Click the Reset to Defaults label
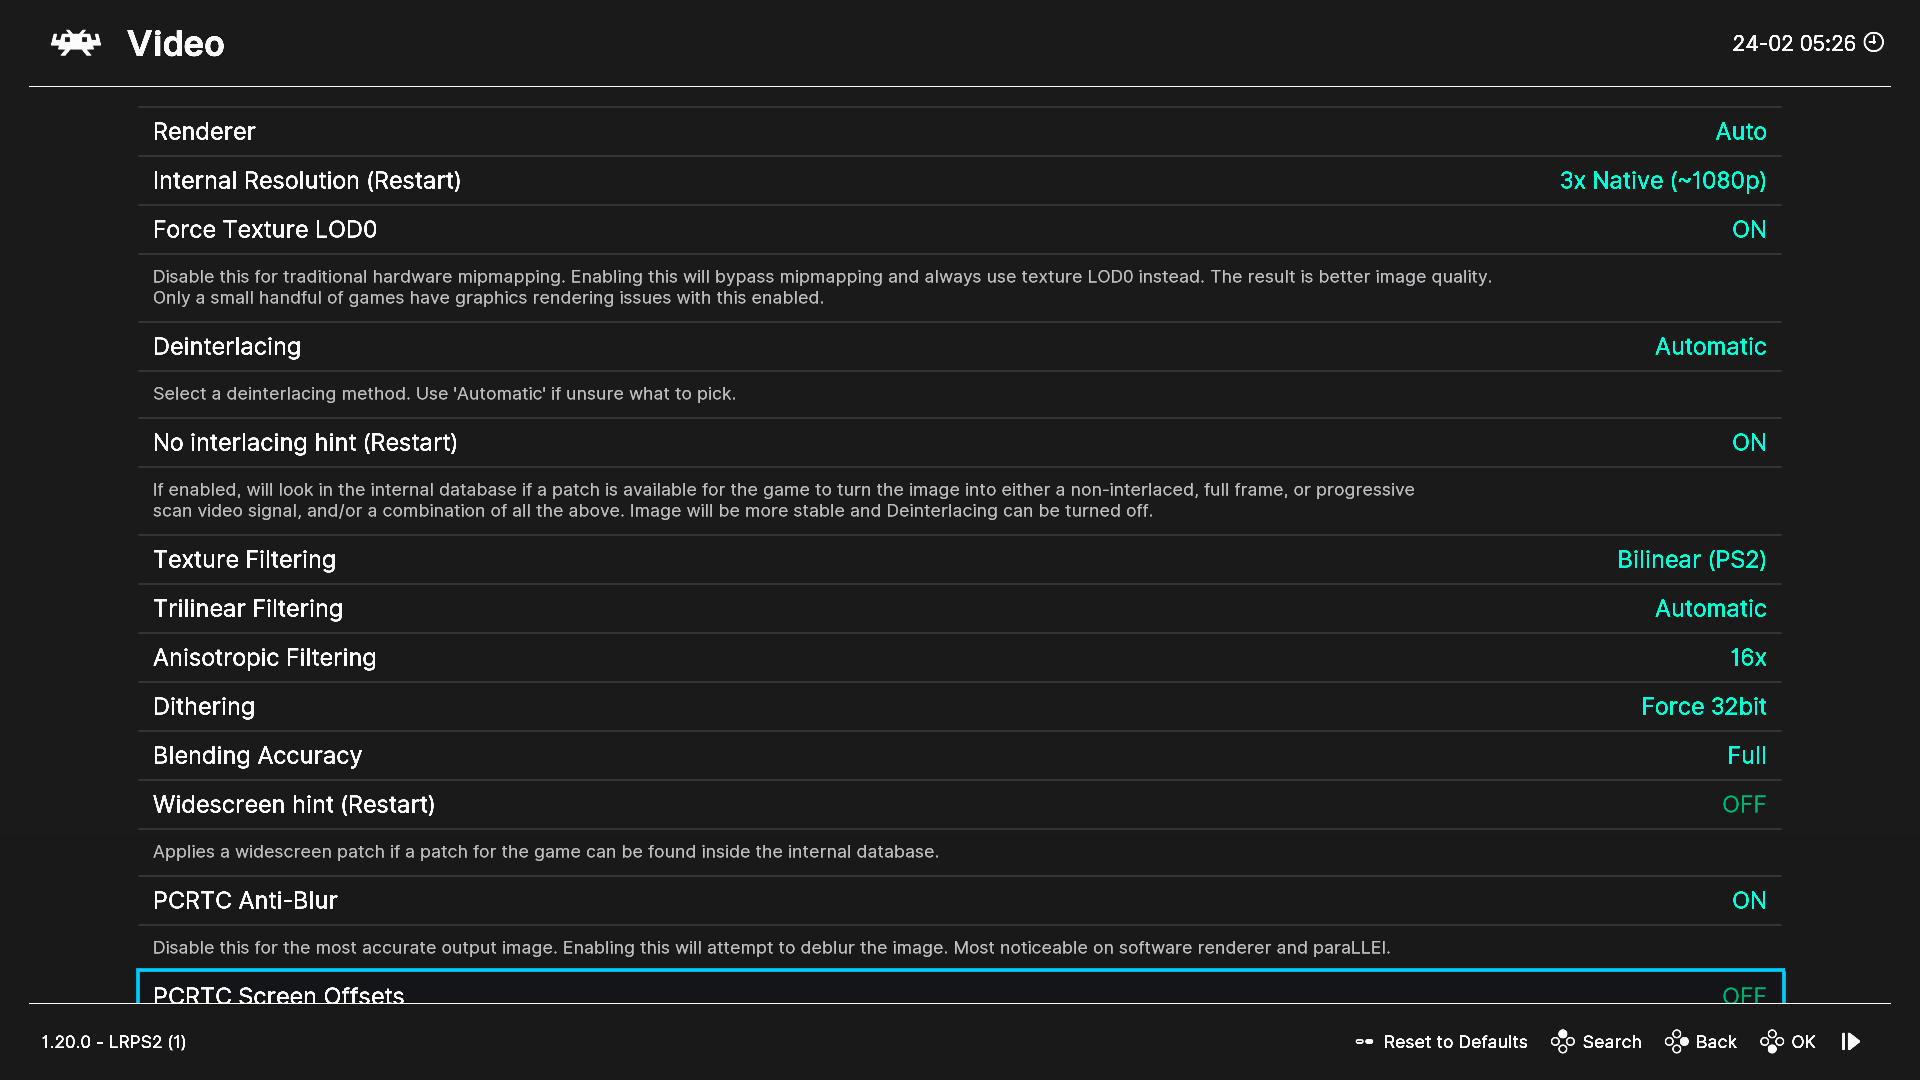1920x1080 pixels. click(x=1455, y=1042)
